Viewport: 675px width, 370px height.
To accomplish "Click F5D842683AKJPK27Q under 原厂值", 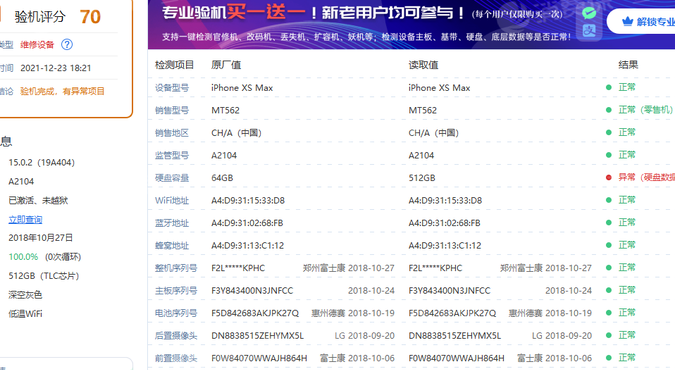I will [x=255, y=313].
